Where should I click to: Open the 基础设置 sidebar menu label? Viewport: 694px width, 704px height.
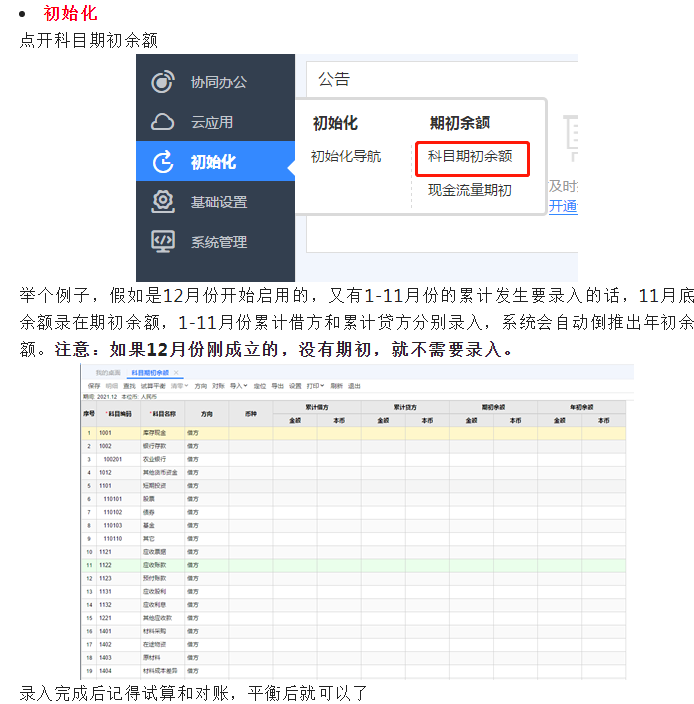[x=219, y=202]
